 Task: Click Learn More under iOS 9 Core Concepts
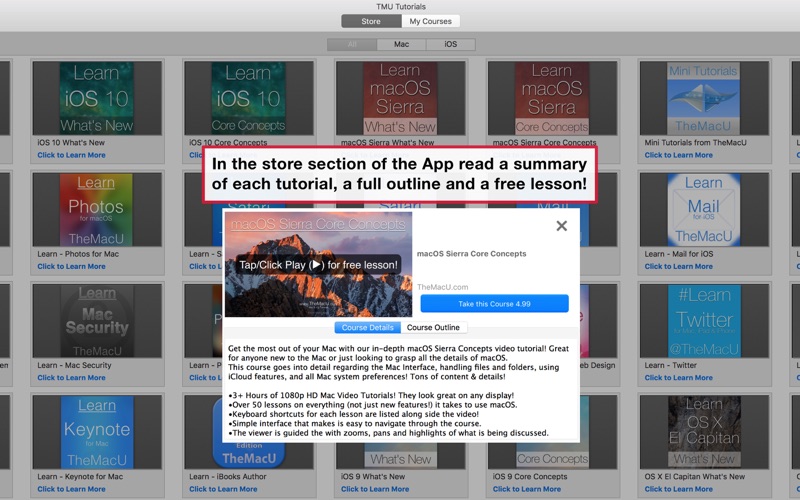pyautogui.click(x=527, y=489)
